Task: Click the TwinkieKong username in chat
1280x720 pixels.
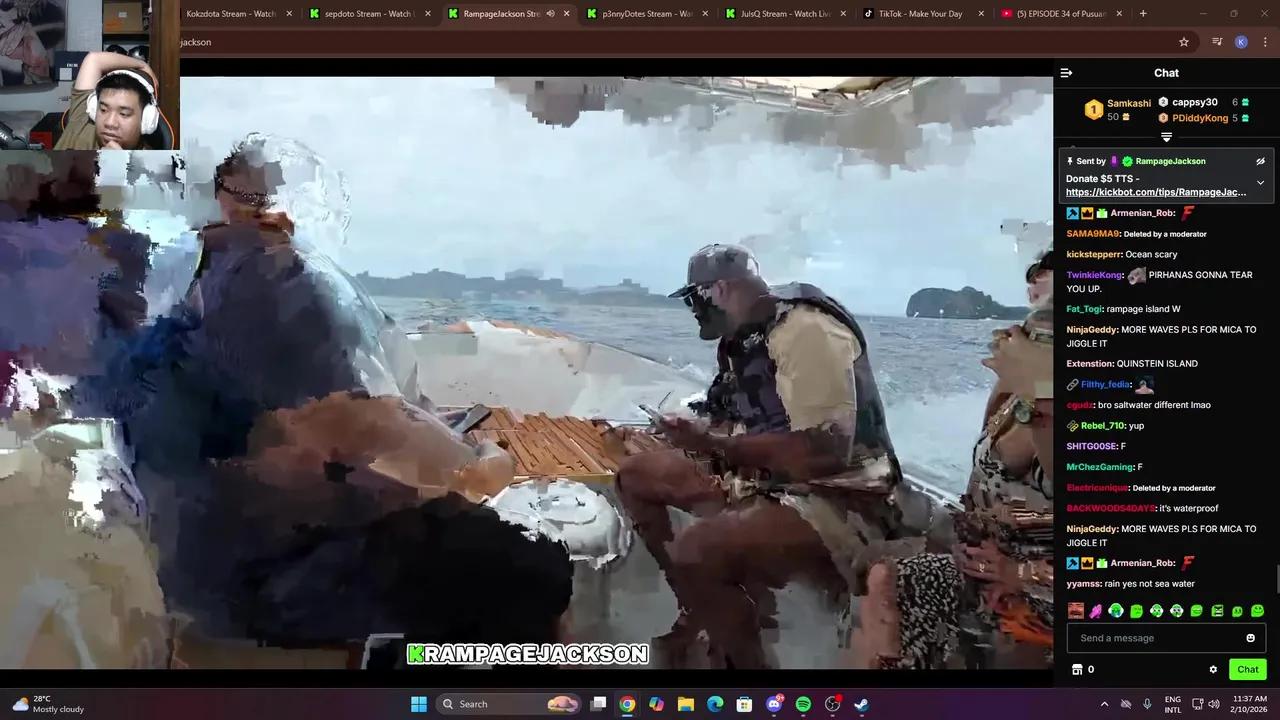Action: [1094, 275]
